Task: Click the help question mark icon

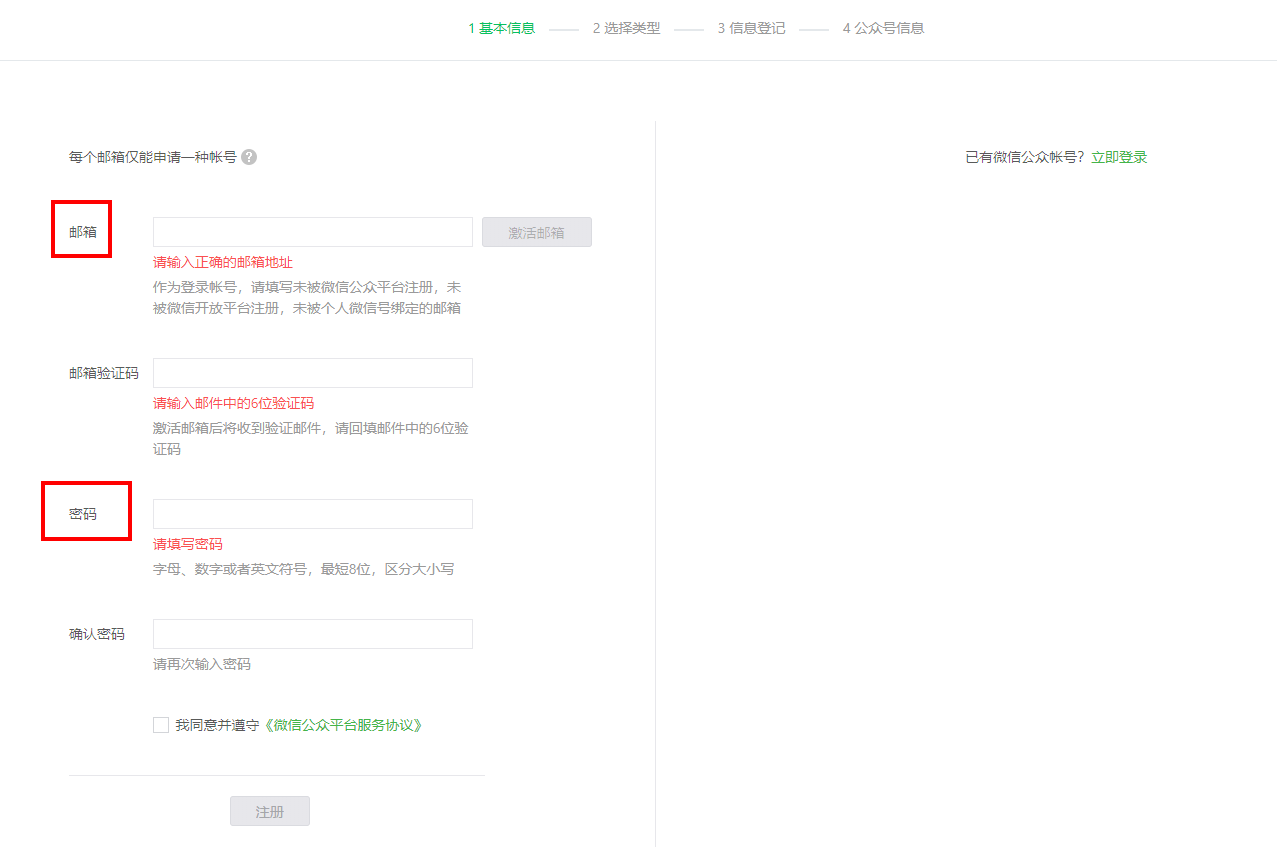Action: point(247,156)
